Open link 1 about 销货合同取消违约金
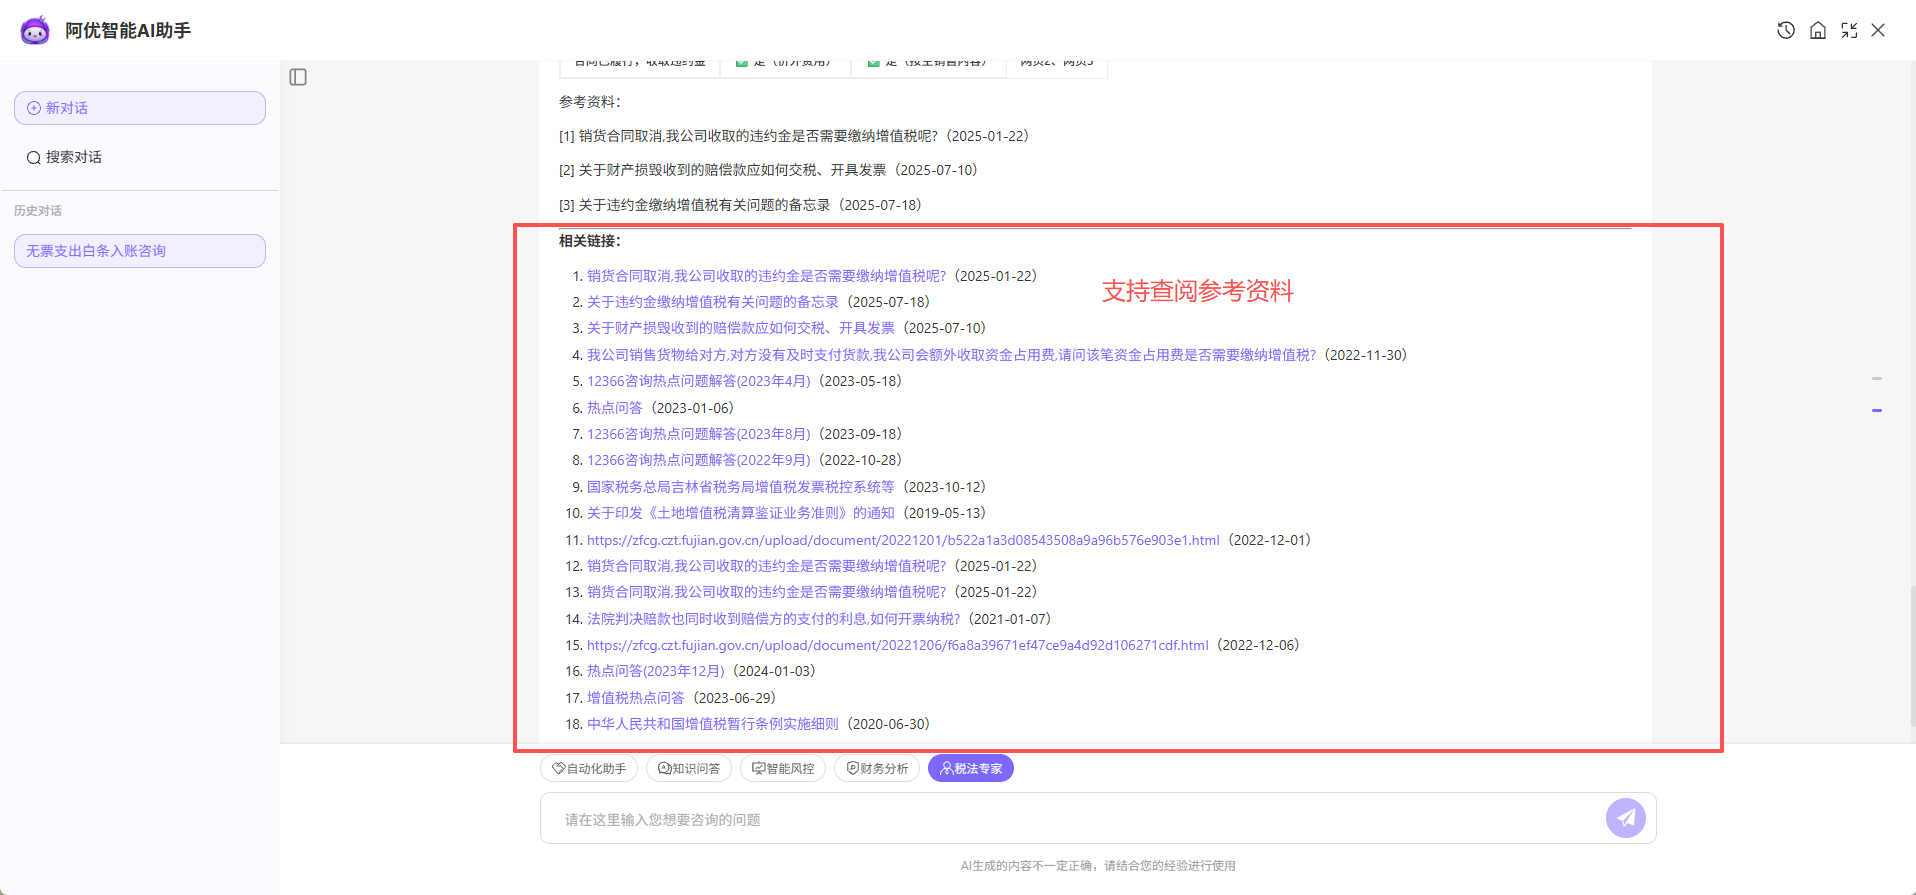Viewport: 1916px width, 895px height. tap(766, 276)
